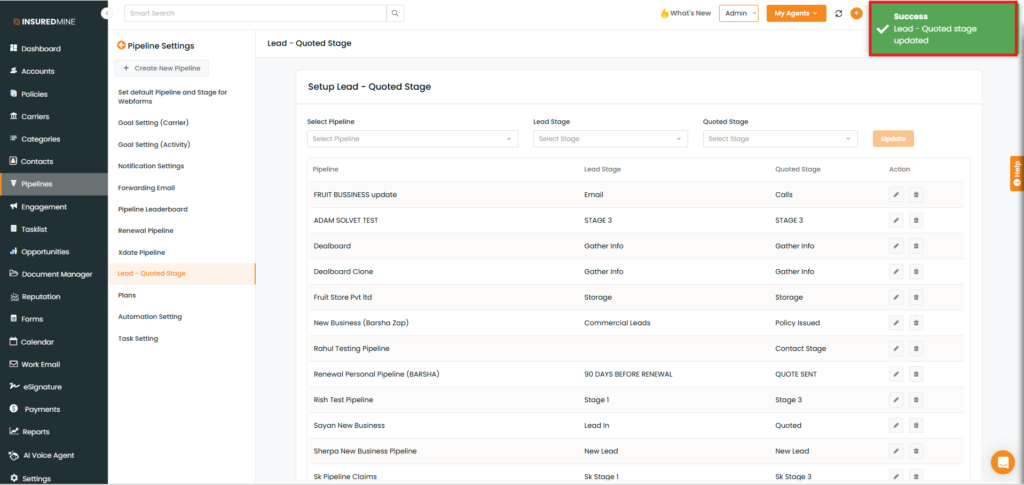Click the refresh icon in top bar
The width and height of the screenshot is (1024, 485).
coord(838,14)
